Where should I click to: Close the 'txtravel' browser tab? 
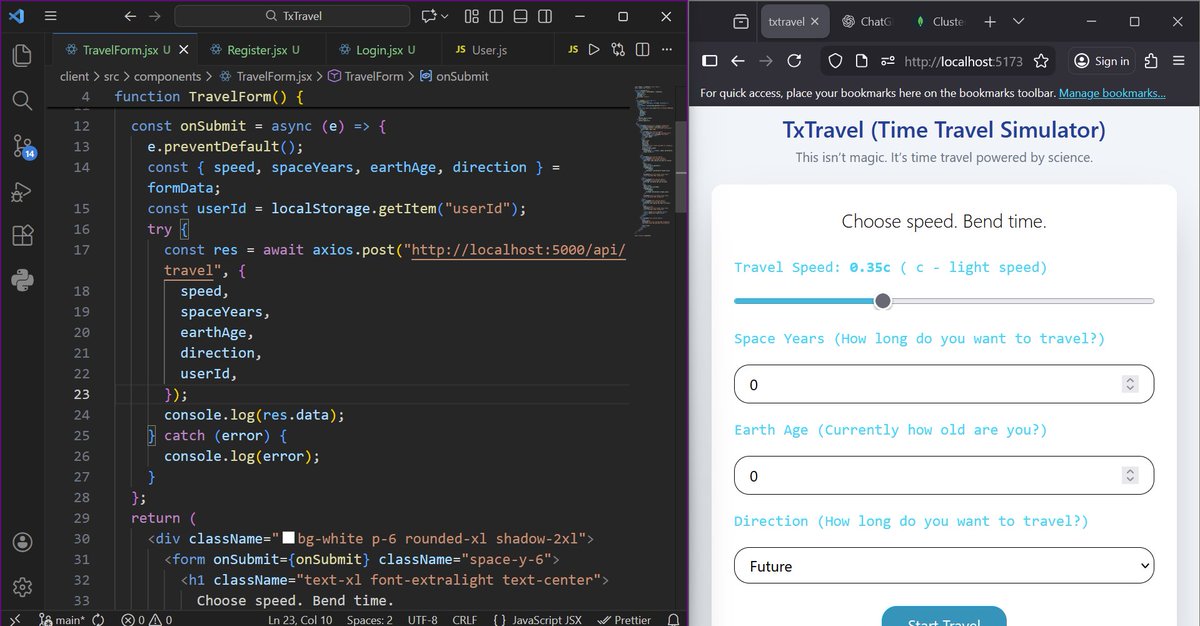coord(815,22)
